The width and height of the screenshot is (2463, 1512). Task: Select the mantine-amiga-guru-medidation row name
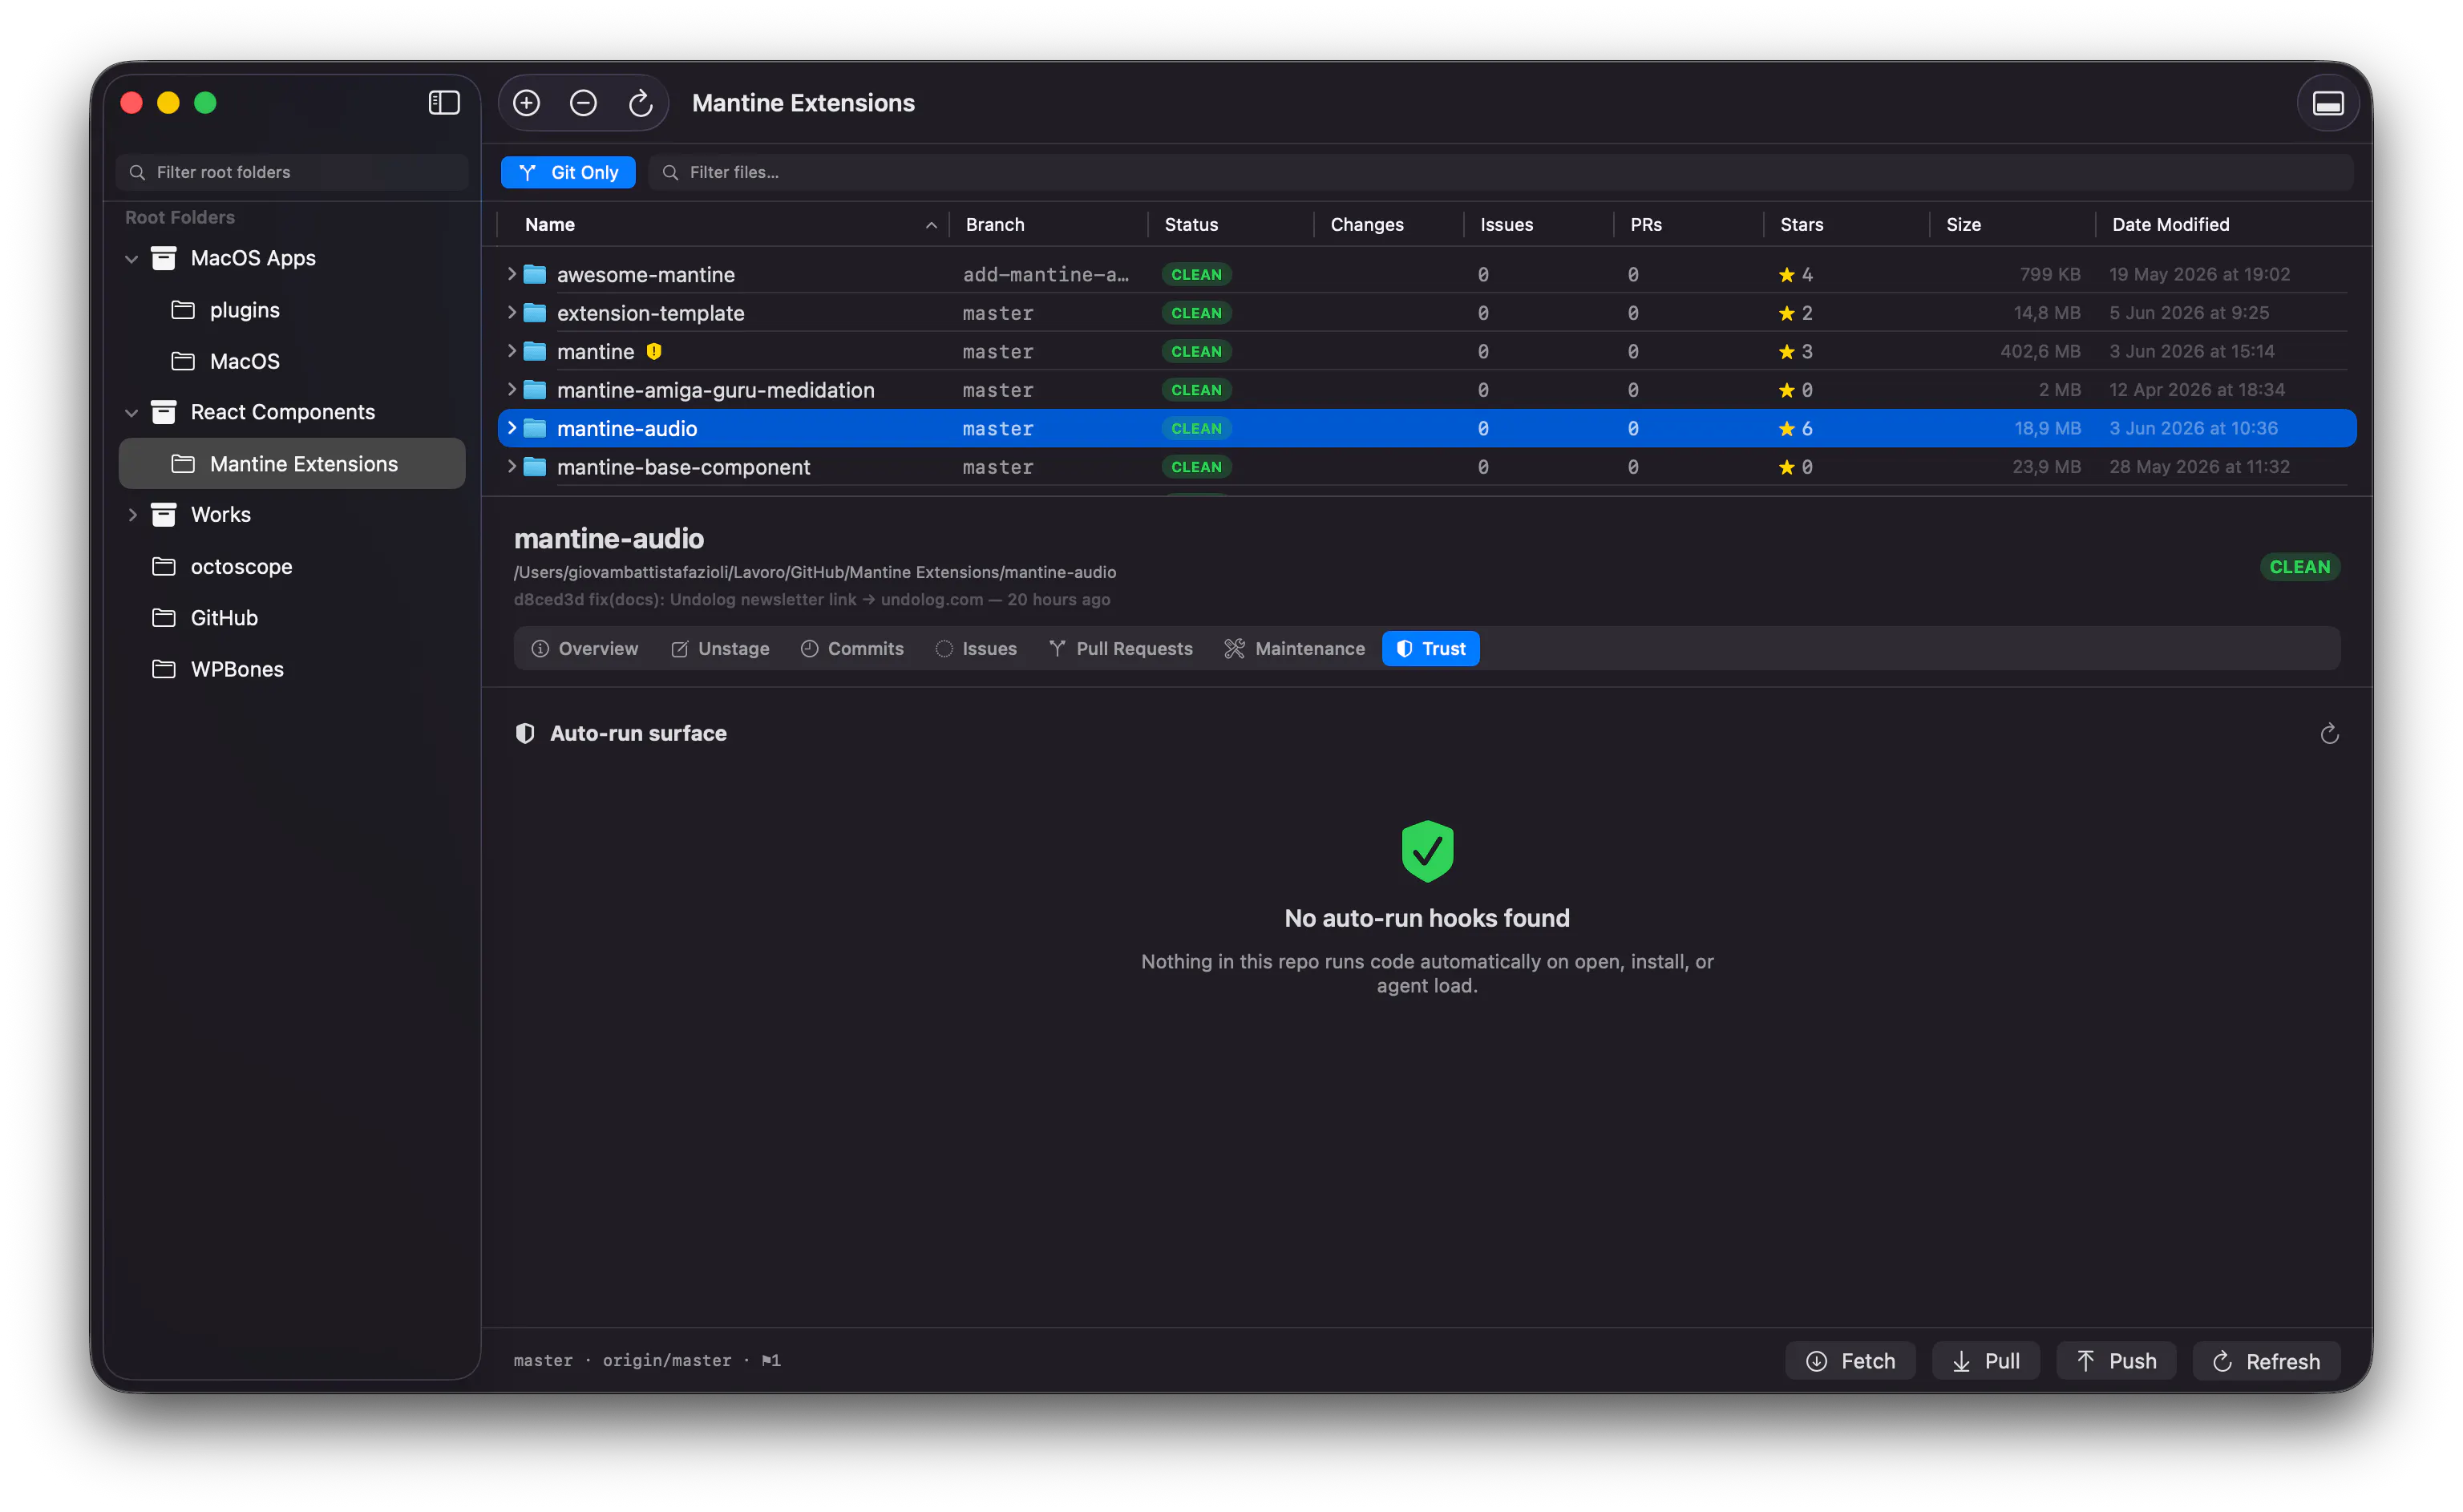click(x=715, y=390)
